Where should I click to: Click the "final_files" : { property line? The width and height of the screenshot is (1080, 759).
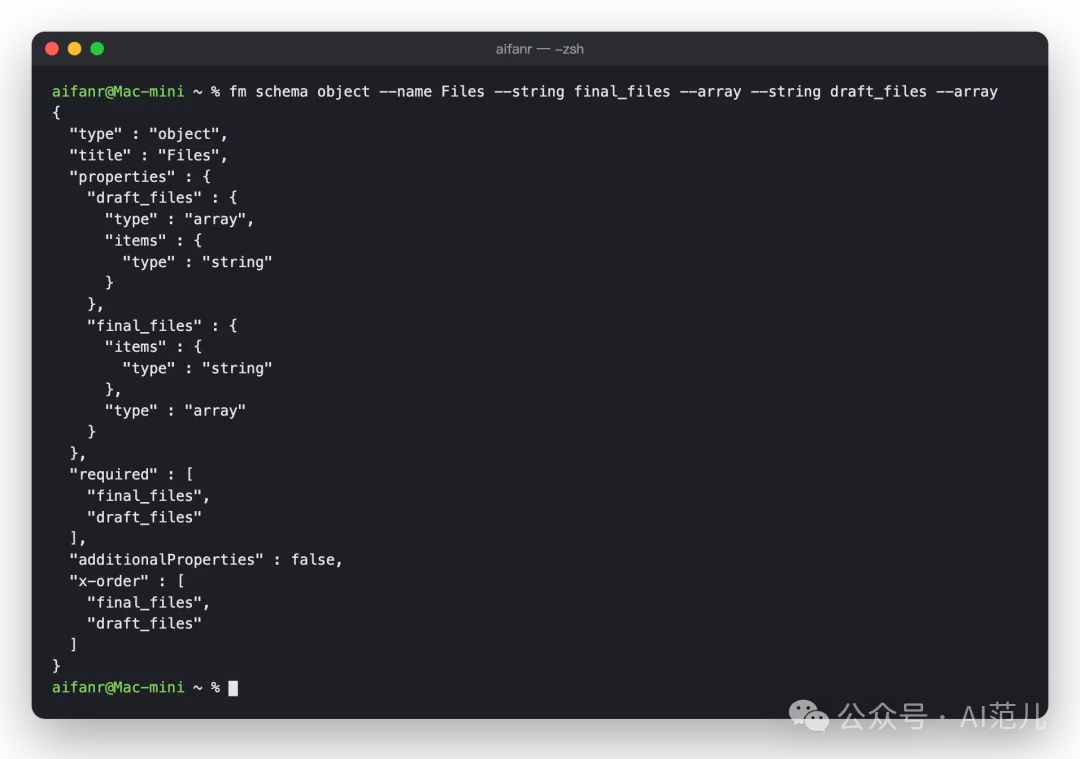pyautogui.click(x=162, y=325)
